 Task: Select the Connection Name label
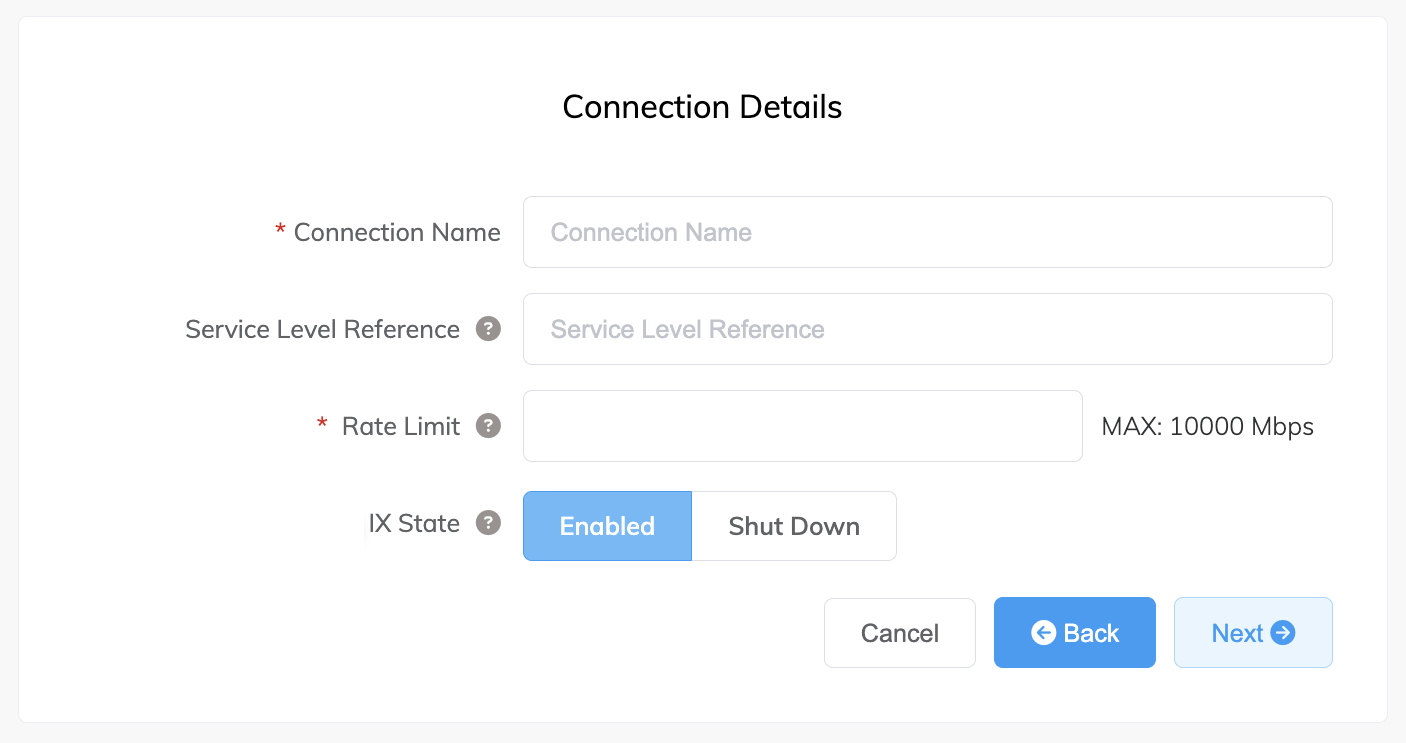(x=397, y=232)
